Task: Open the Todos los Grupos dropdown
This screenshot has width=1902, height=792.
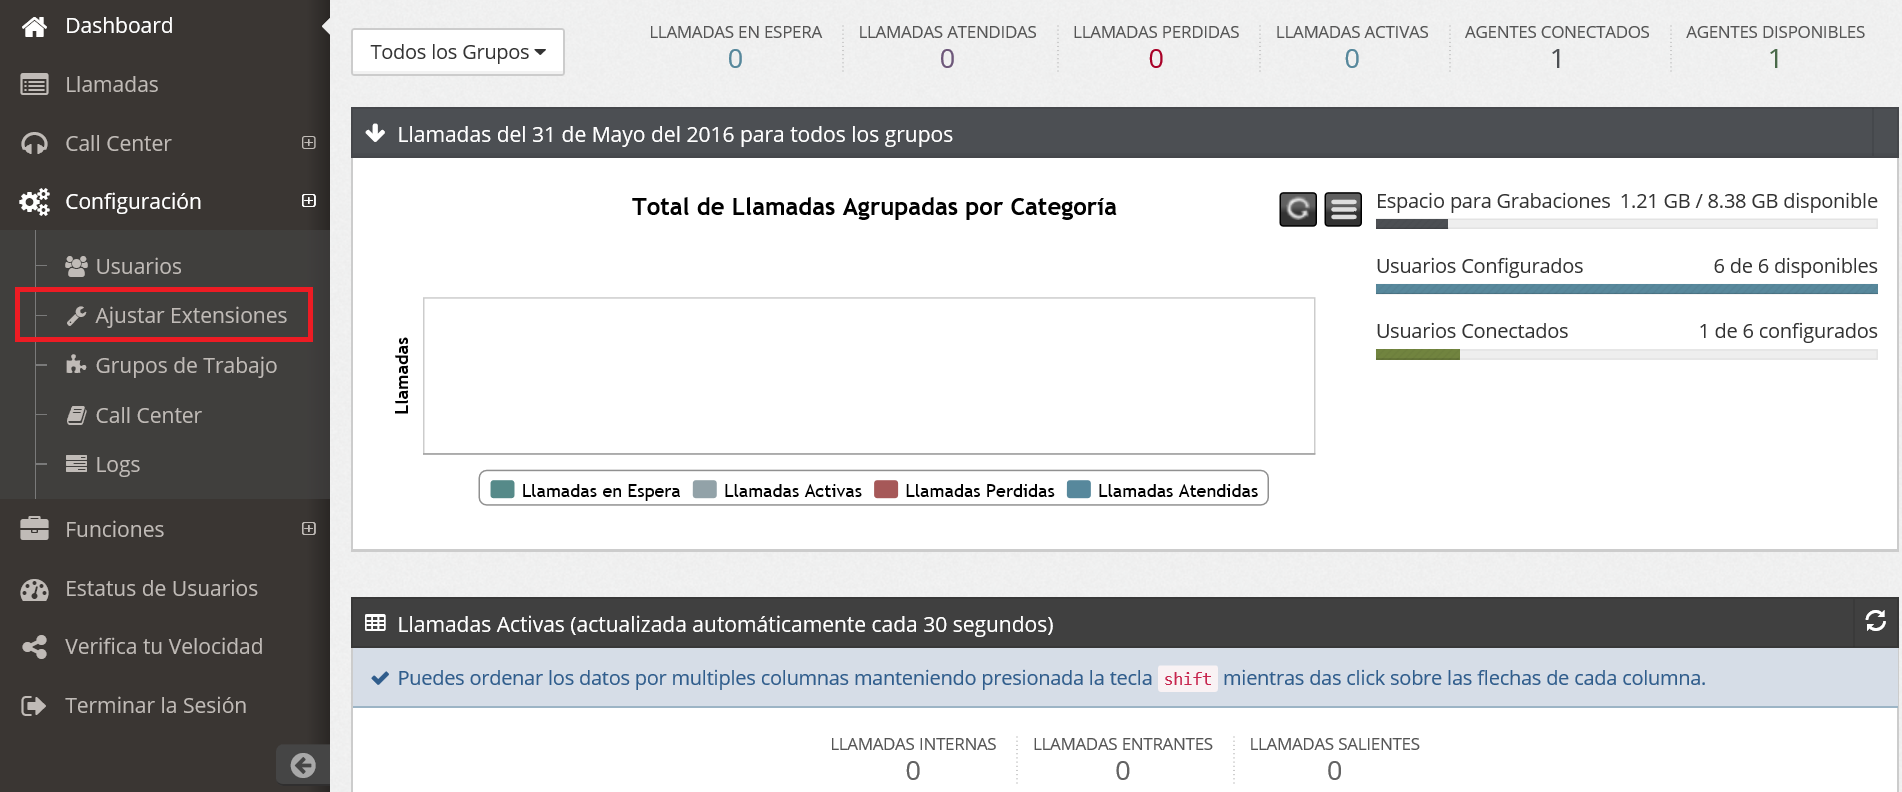Action: pos(458,52)
